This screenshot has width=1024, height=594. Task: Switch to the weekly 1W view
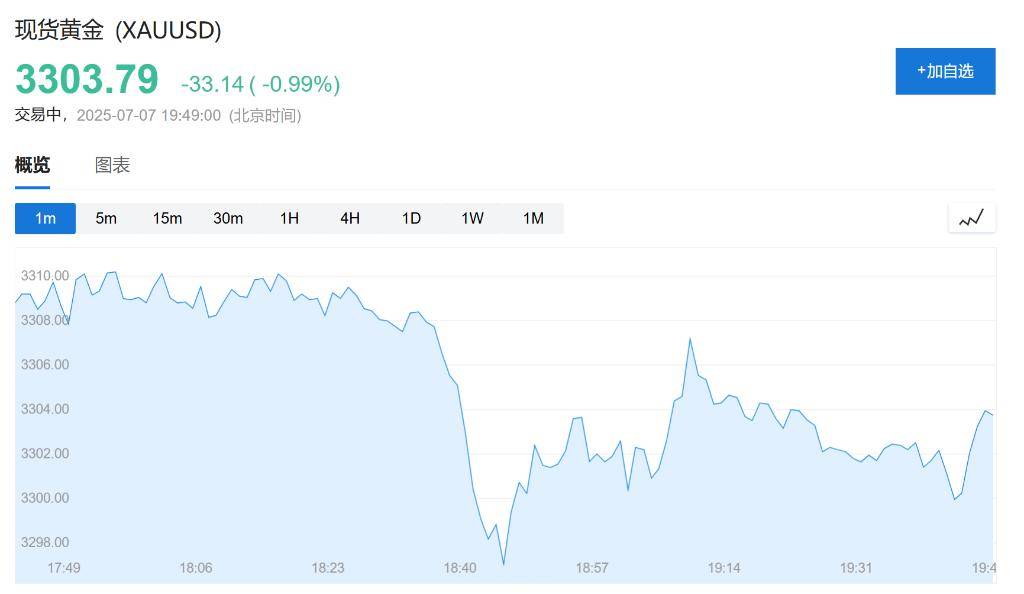[471, 217]
